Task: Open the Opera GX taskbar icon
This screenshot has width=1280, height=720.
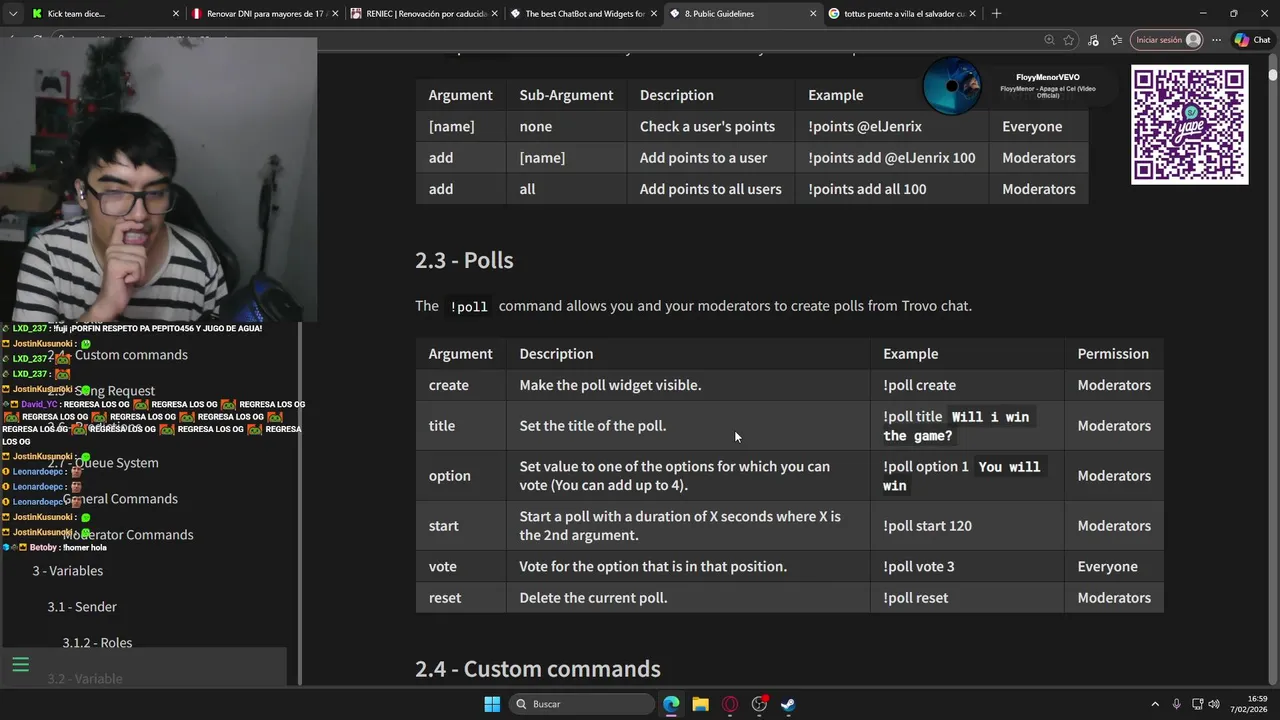Action: (730, 704)
